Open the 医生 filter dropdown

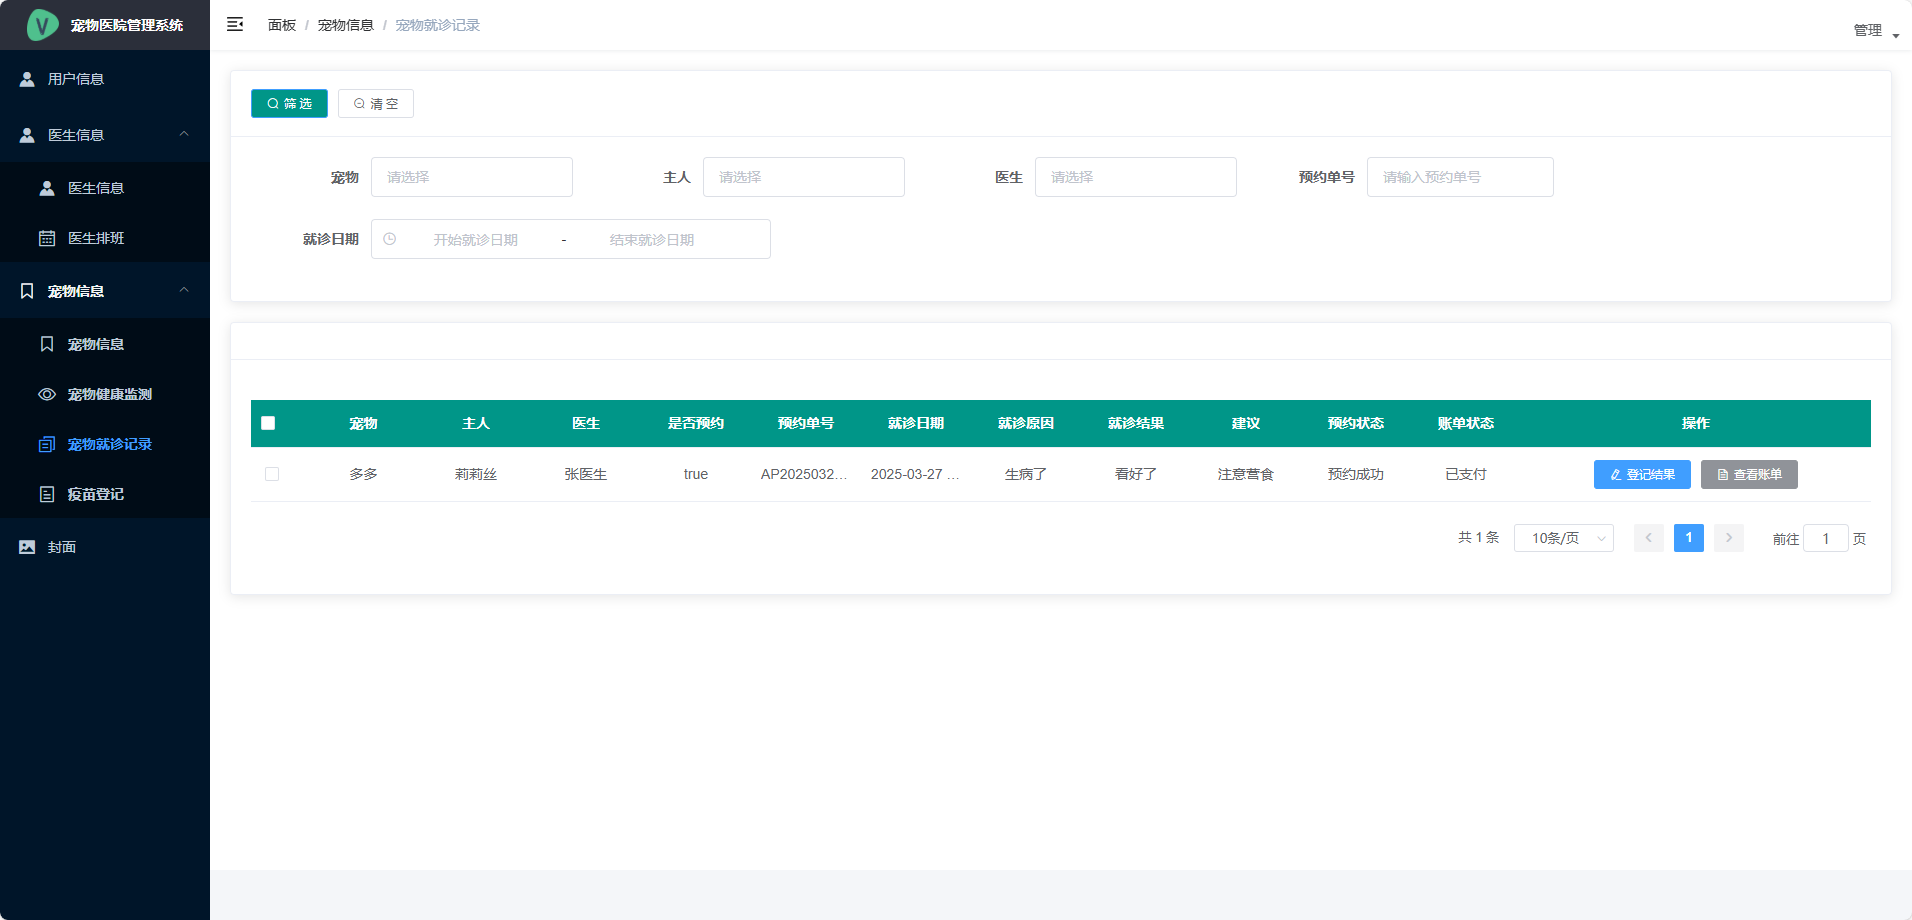point(1136,177)
